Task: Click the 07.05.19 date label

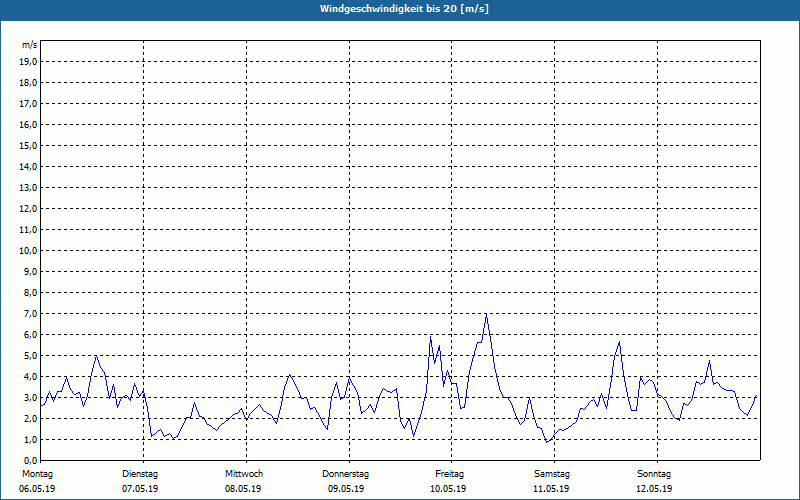Action: 140,489
